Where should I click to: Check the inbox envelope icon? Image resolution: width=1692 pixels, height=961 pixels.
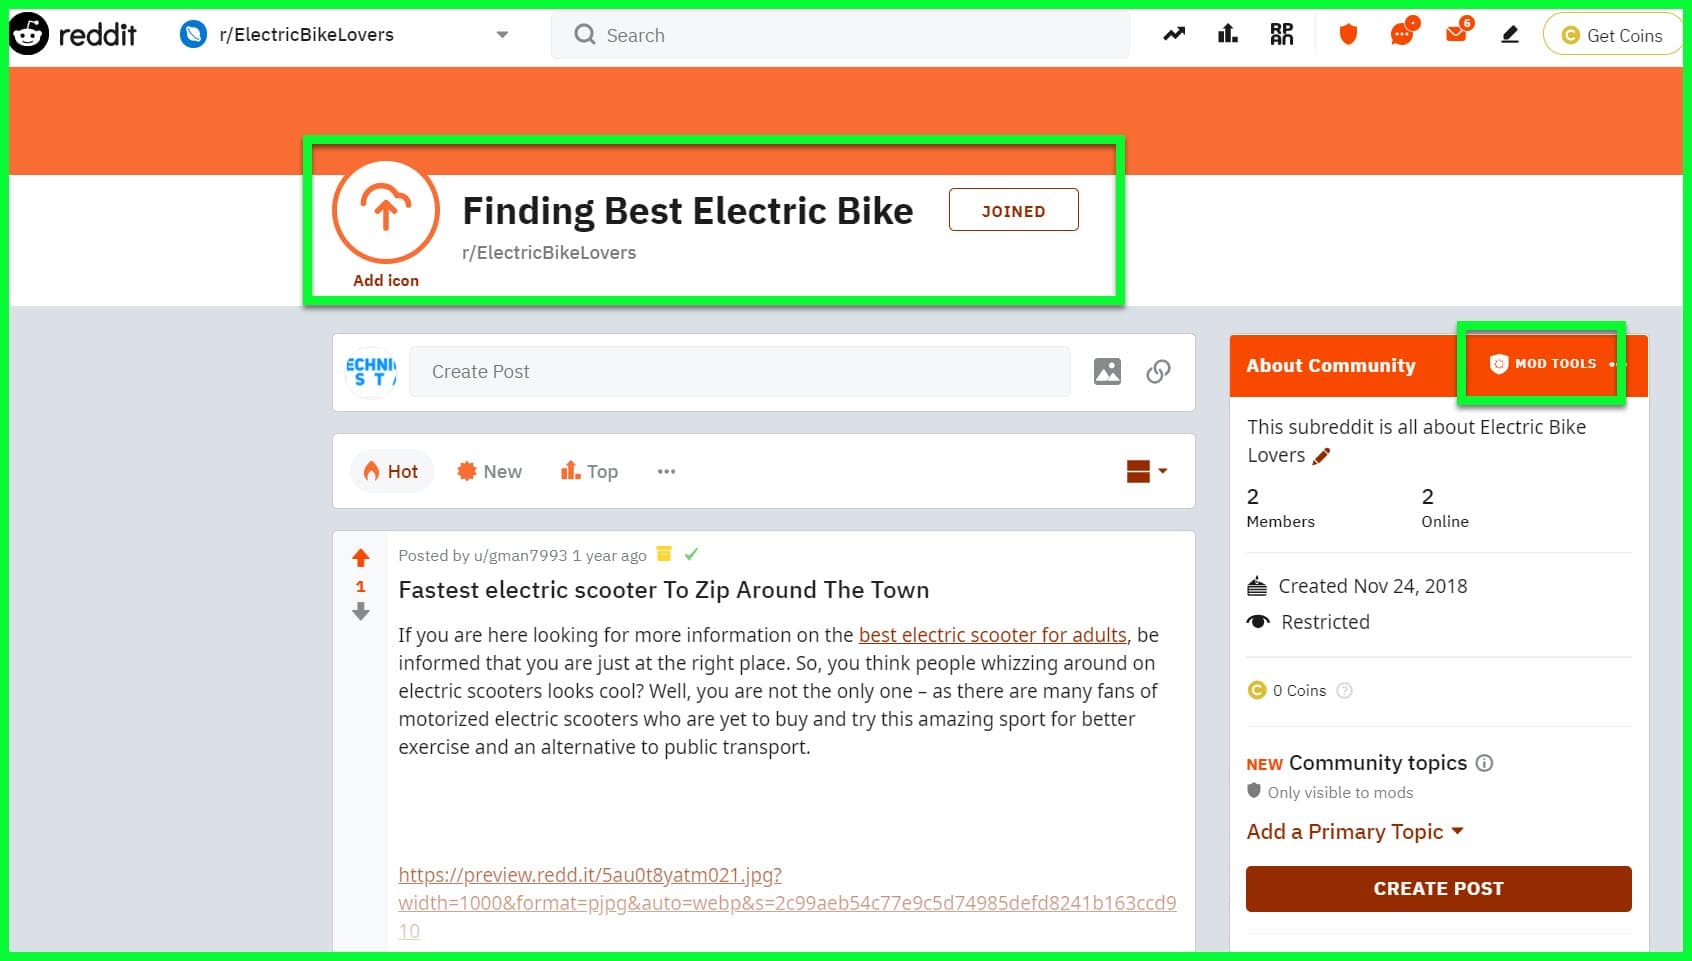tap(1456, 34)
